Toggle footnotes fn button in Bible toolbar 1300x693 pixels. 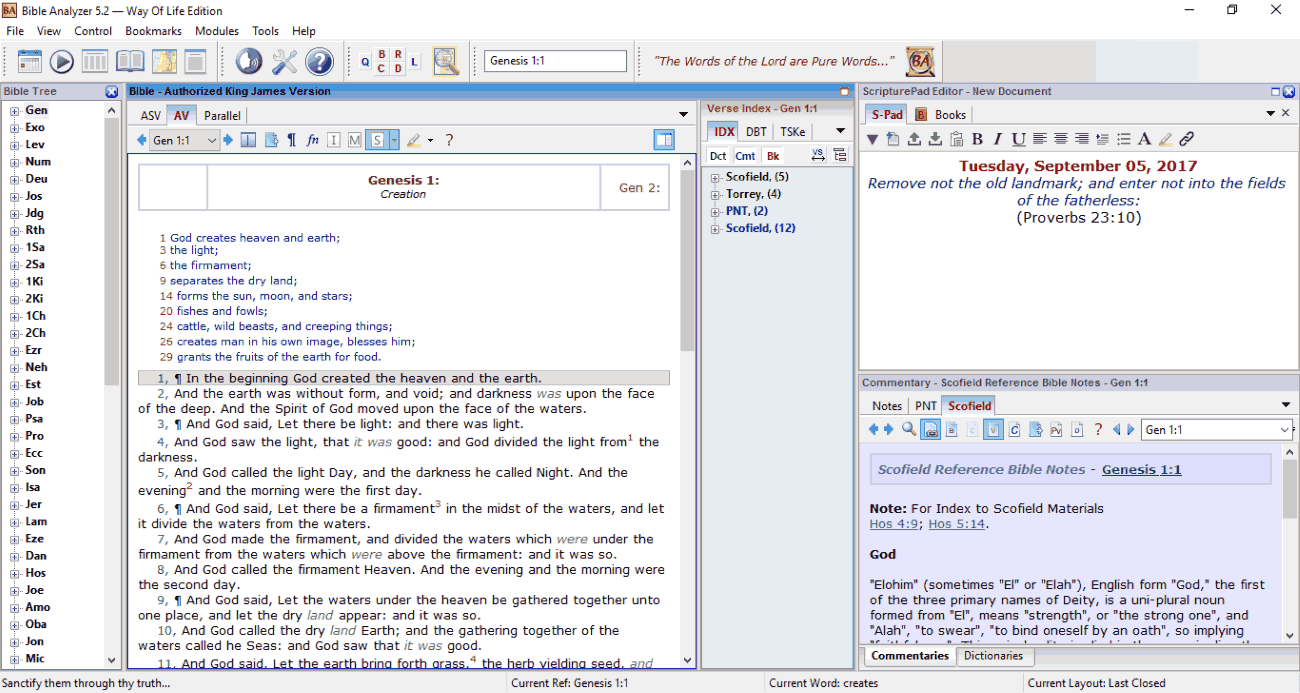(x=313, y=140)
